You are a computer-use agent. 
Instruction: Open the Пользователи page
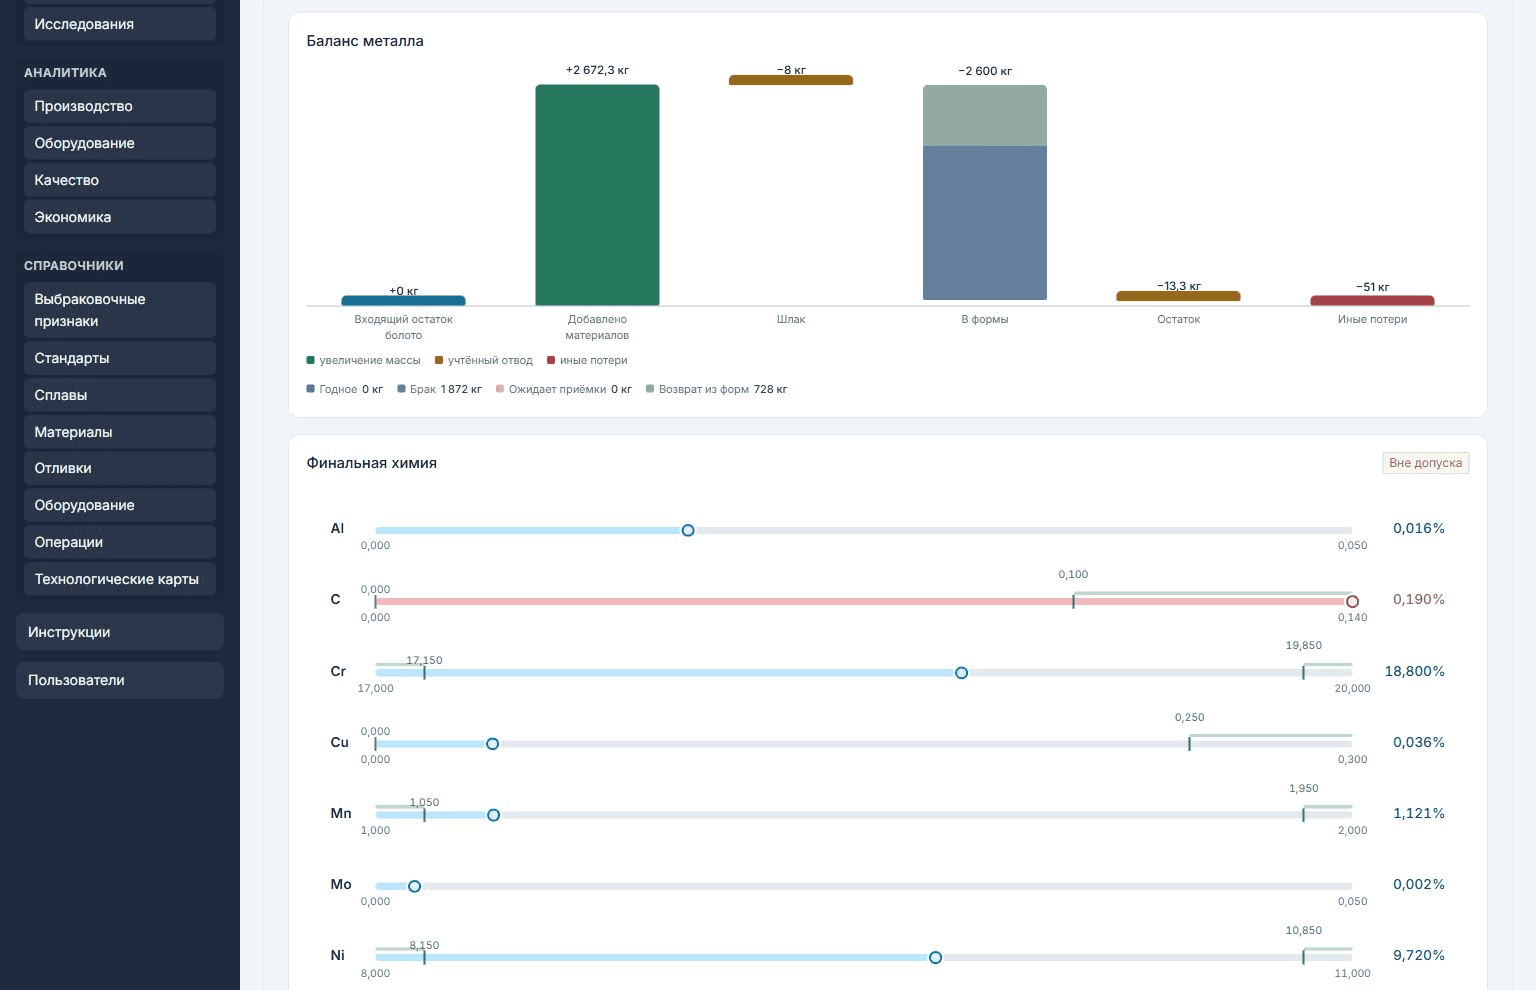tap(120, 680)
